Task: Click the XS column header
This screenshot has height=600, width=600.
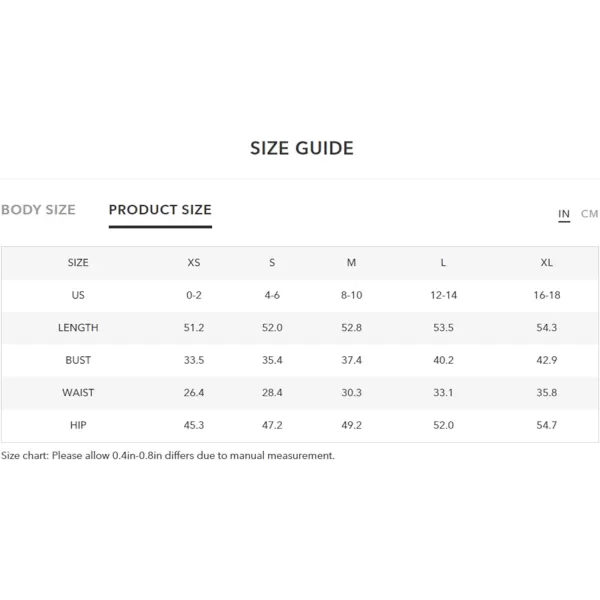Action: coord(194,262)
